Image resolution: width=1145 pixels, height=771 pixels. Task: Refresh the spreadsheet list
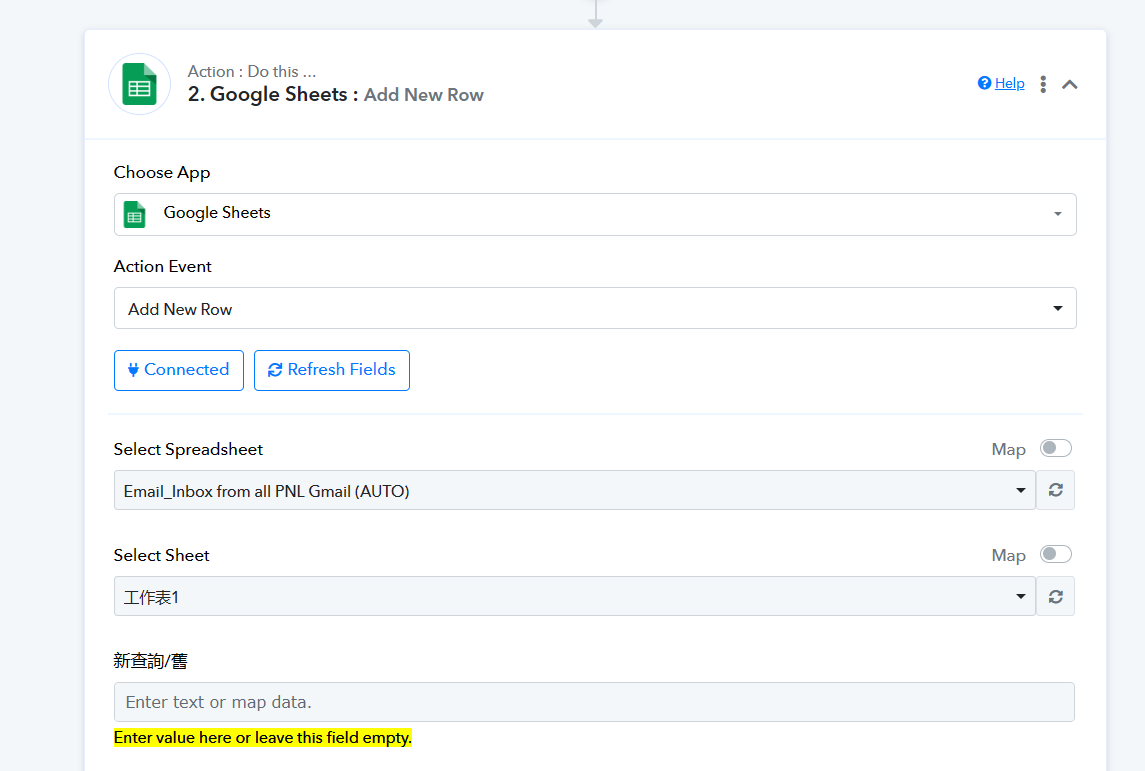pos(1055,490)
